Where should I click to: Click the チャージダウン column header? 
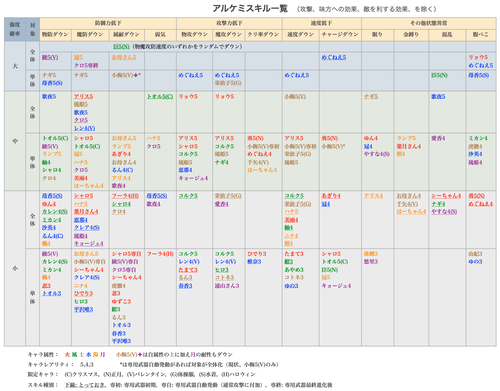tap(340, 34)
